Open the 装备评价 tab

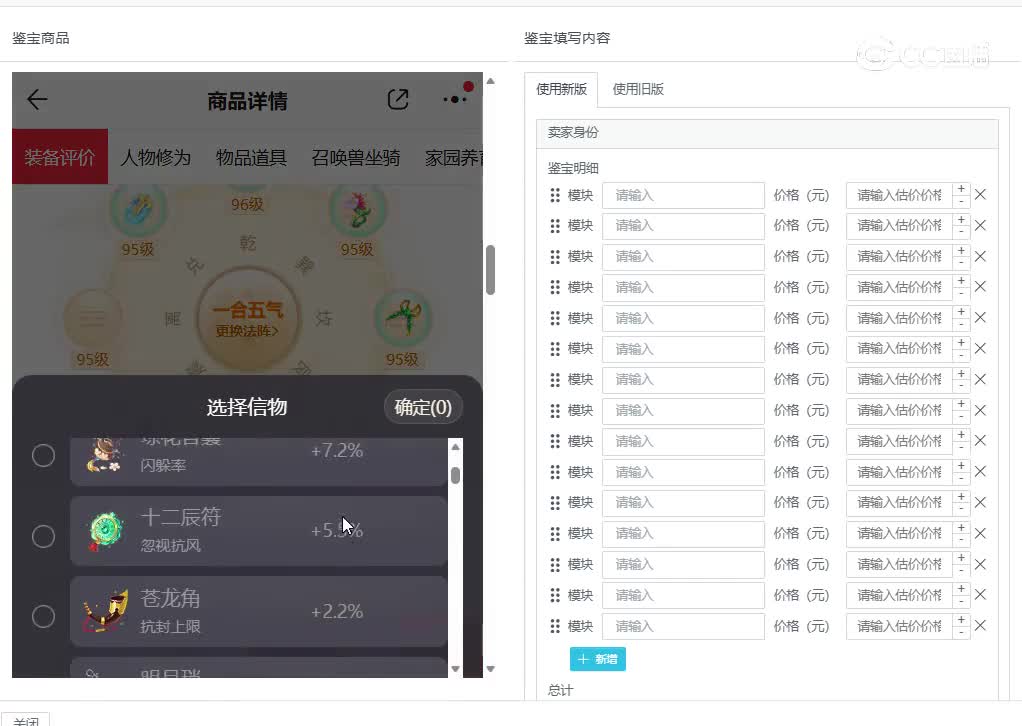pos(59,156)
